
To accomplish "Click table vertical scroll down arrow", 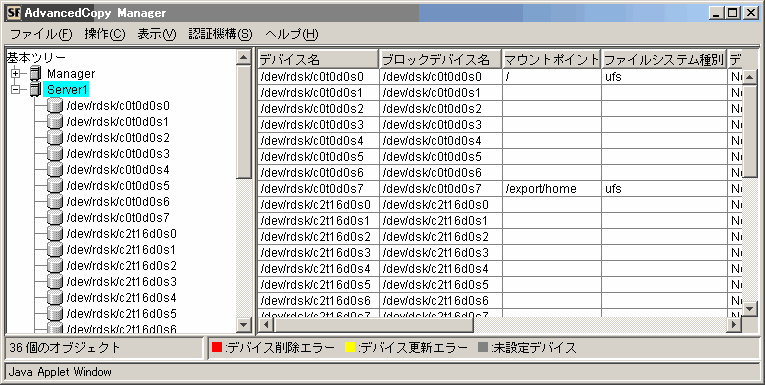I will pos(750,308).
